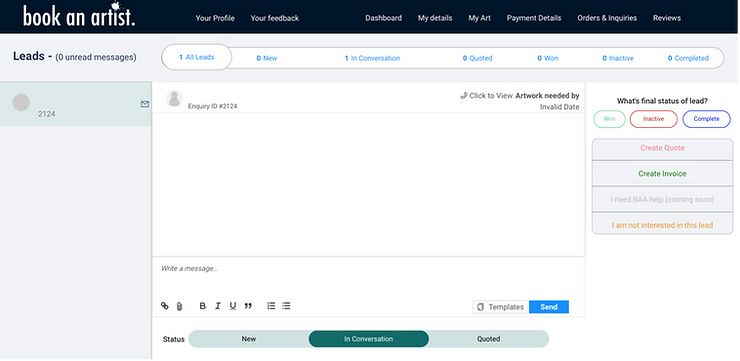
Task: Send the message
Action: [549, 307]
